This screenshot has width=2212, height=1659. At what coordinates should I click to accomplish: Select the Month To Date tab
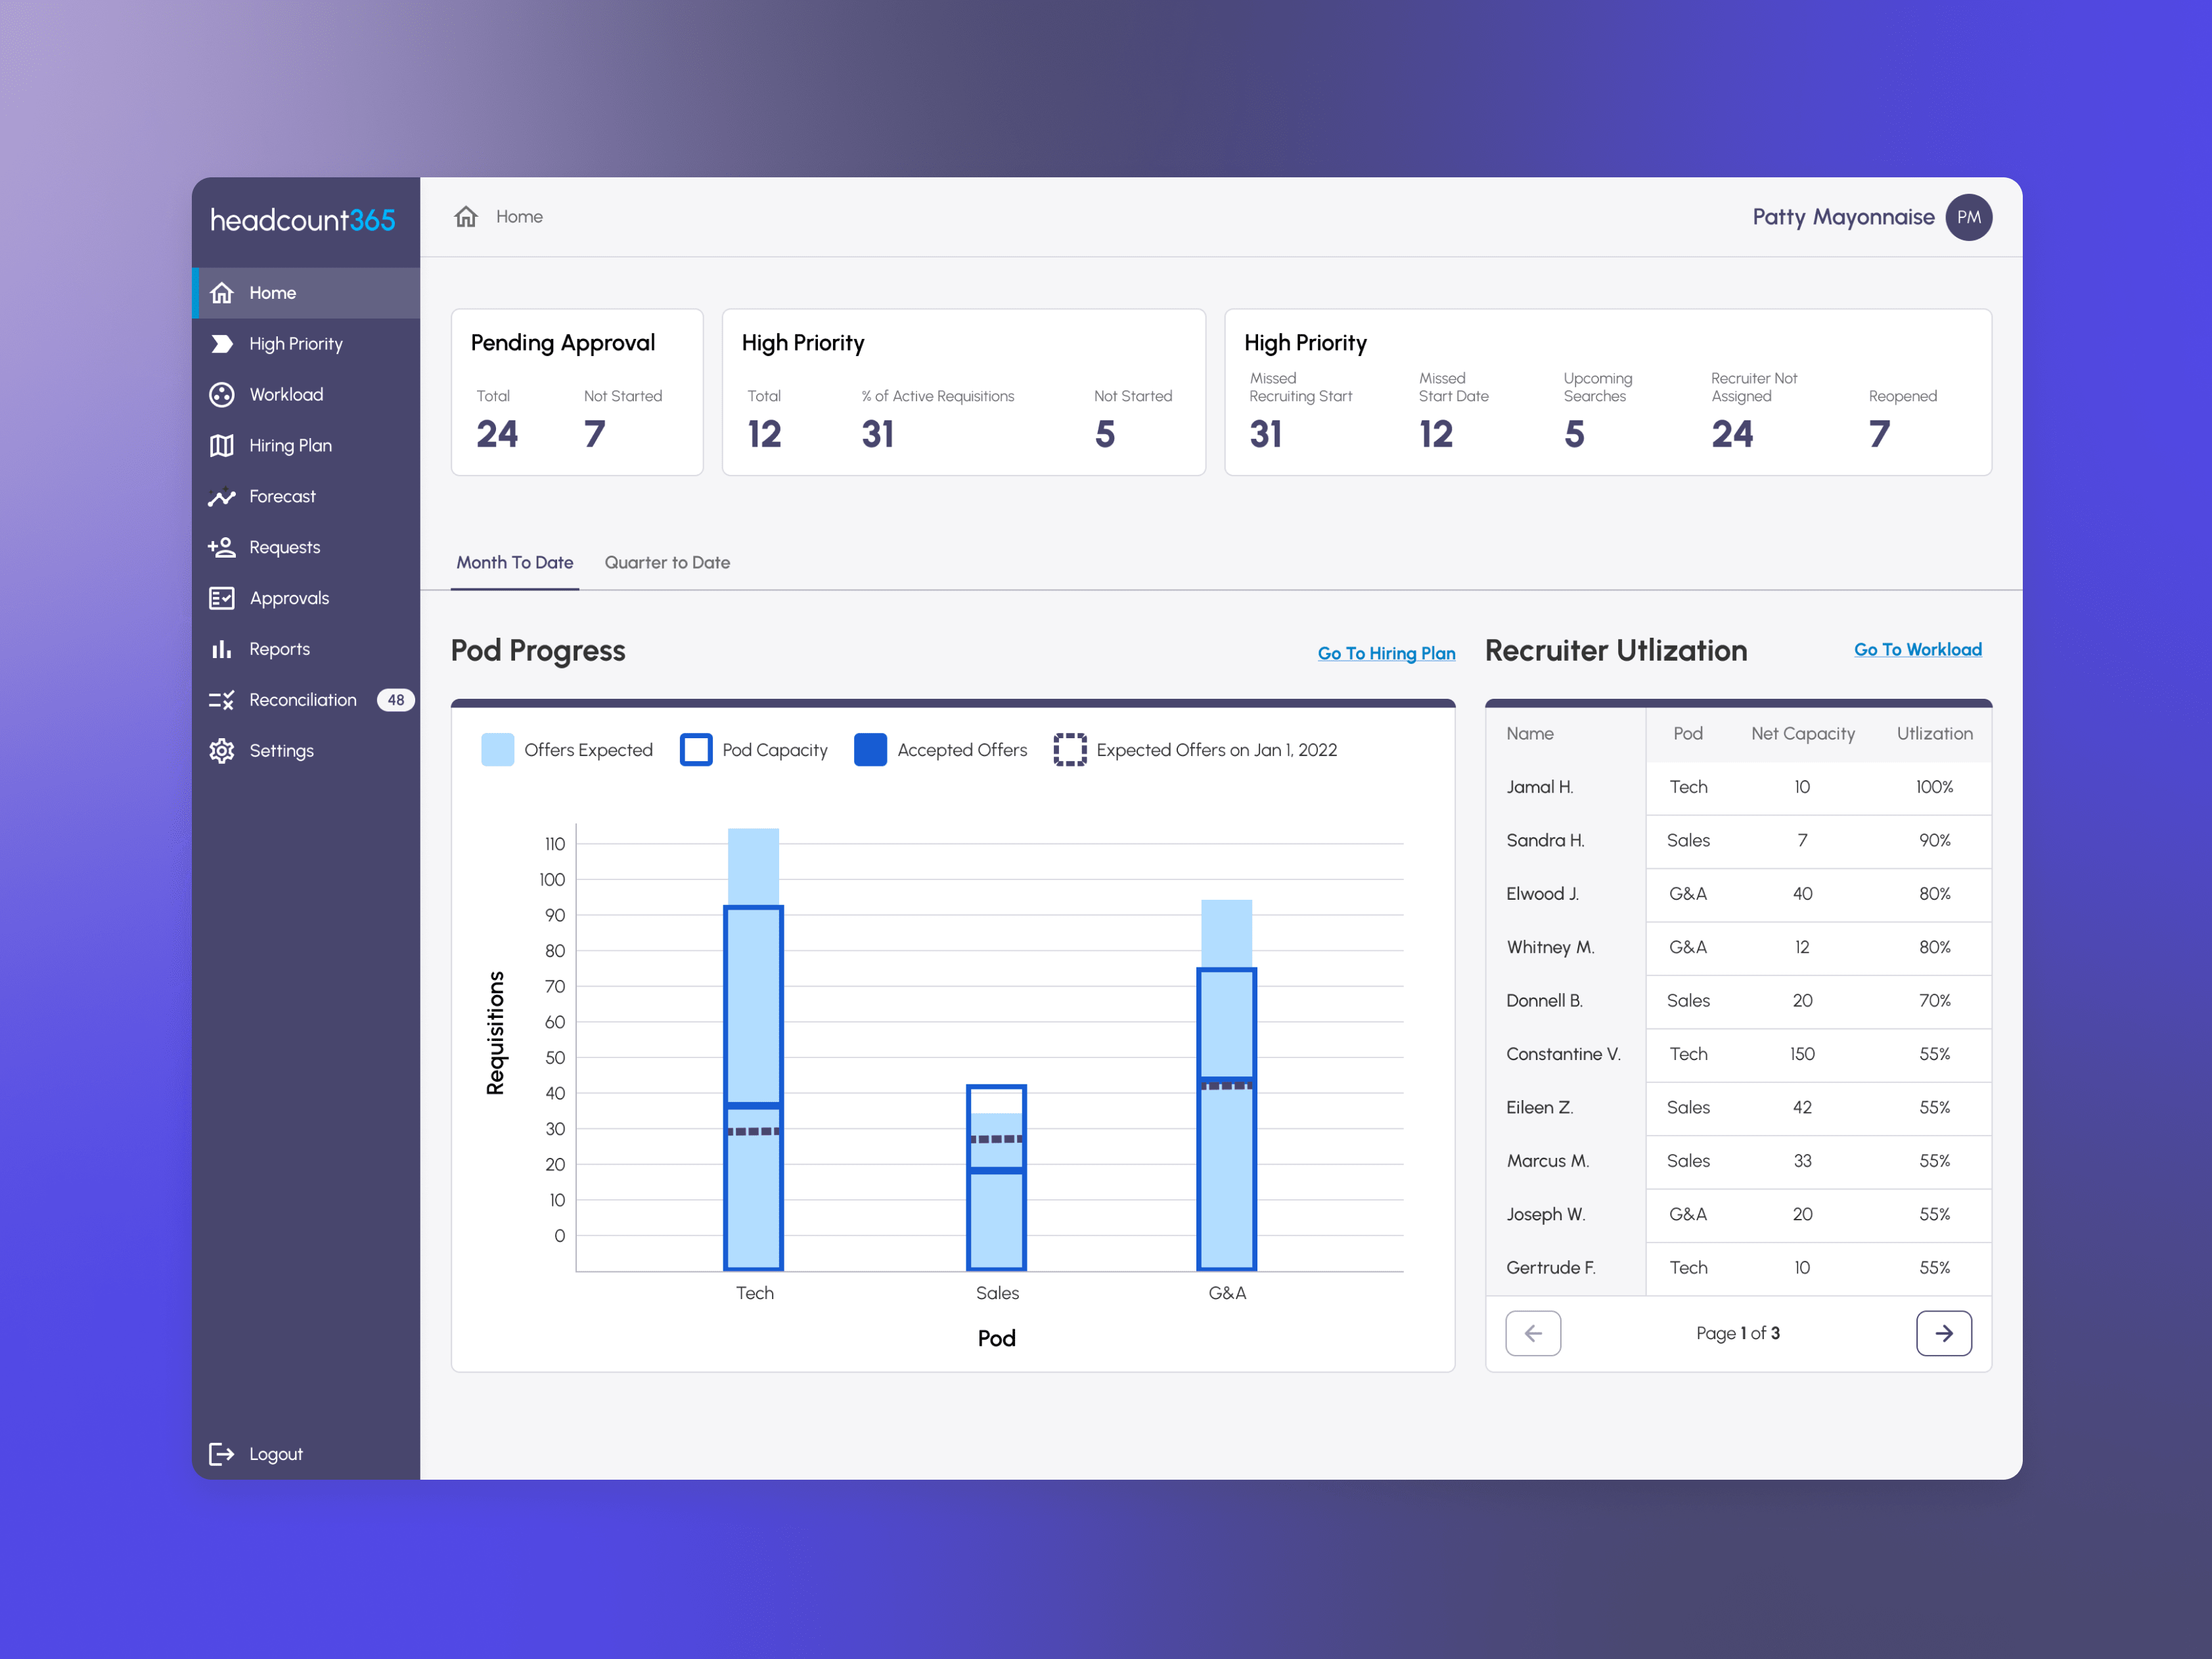click(515, 563)
